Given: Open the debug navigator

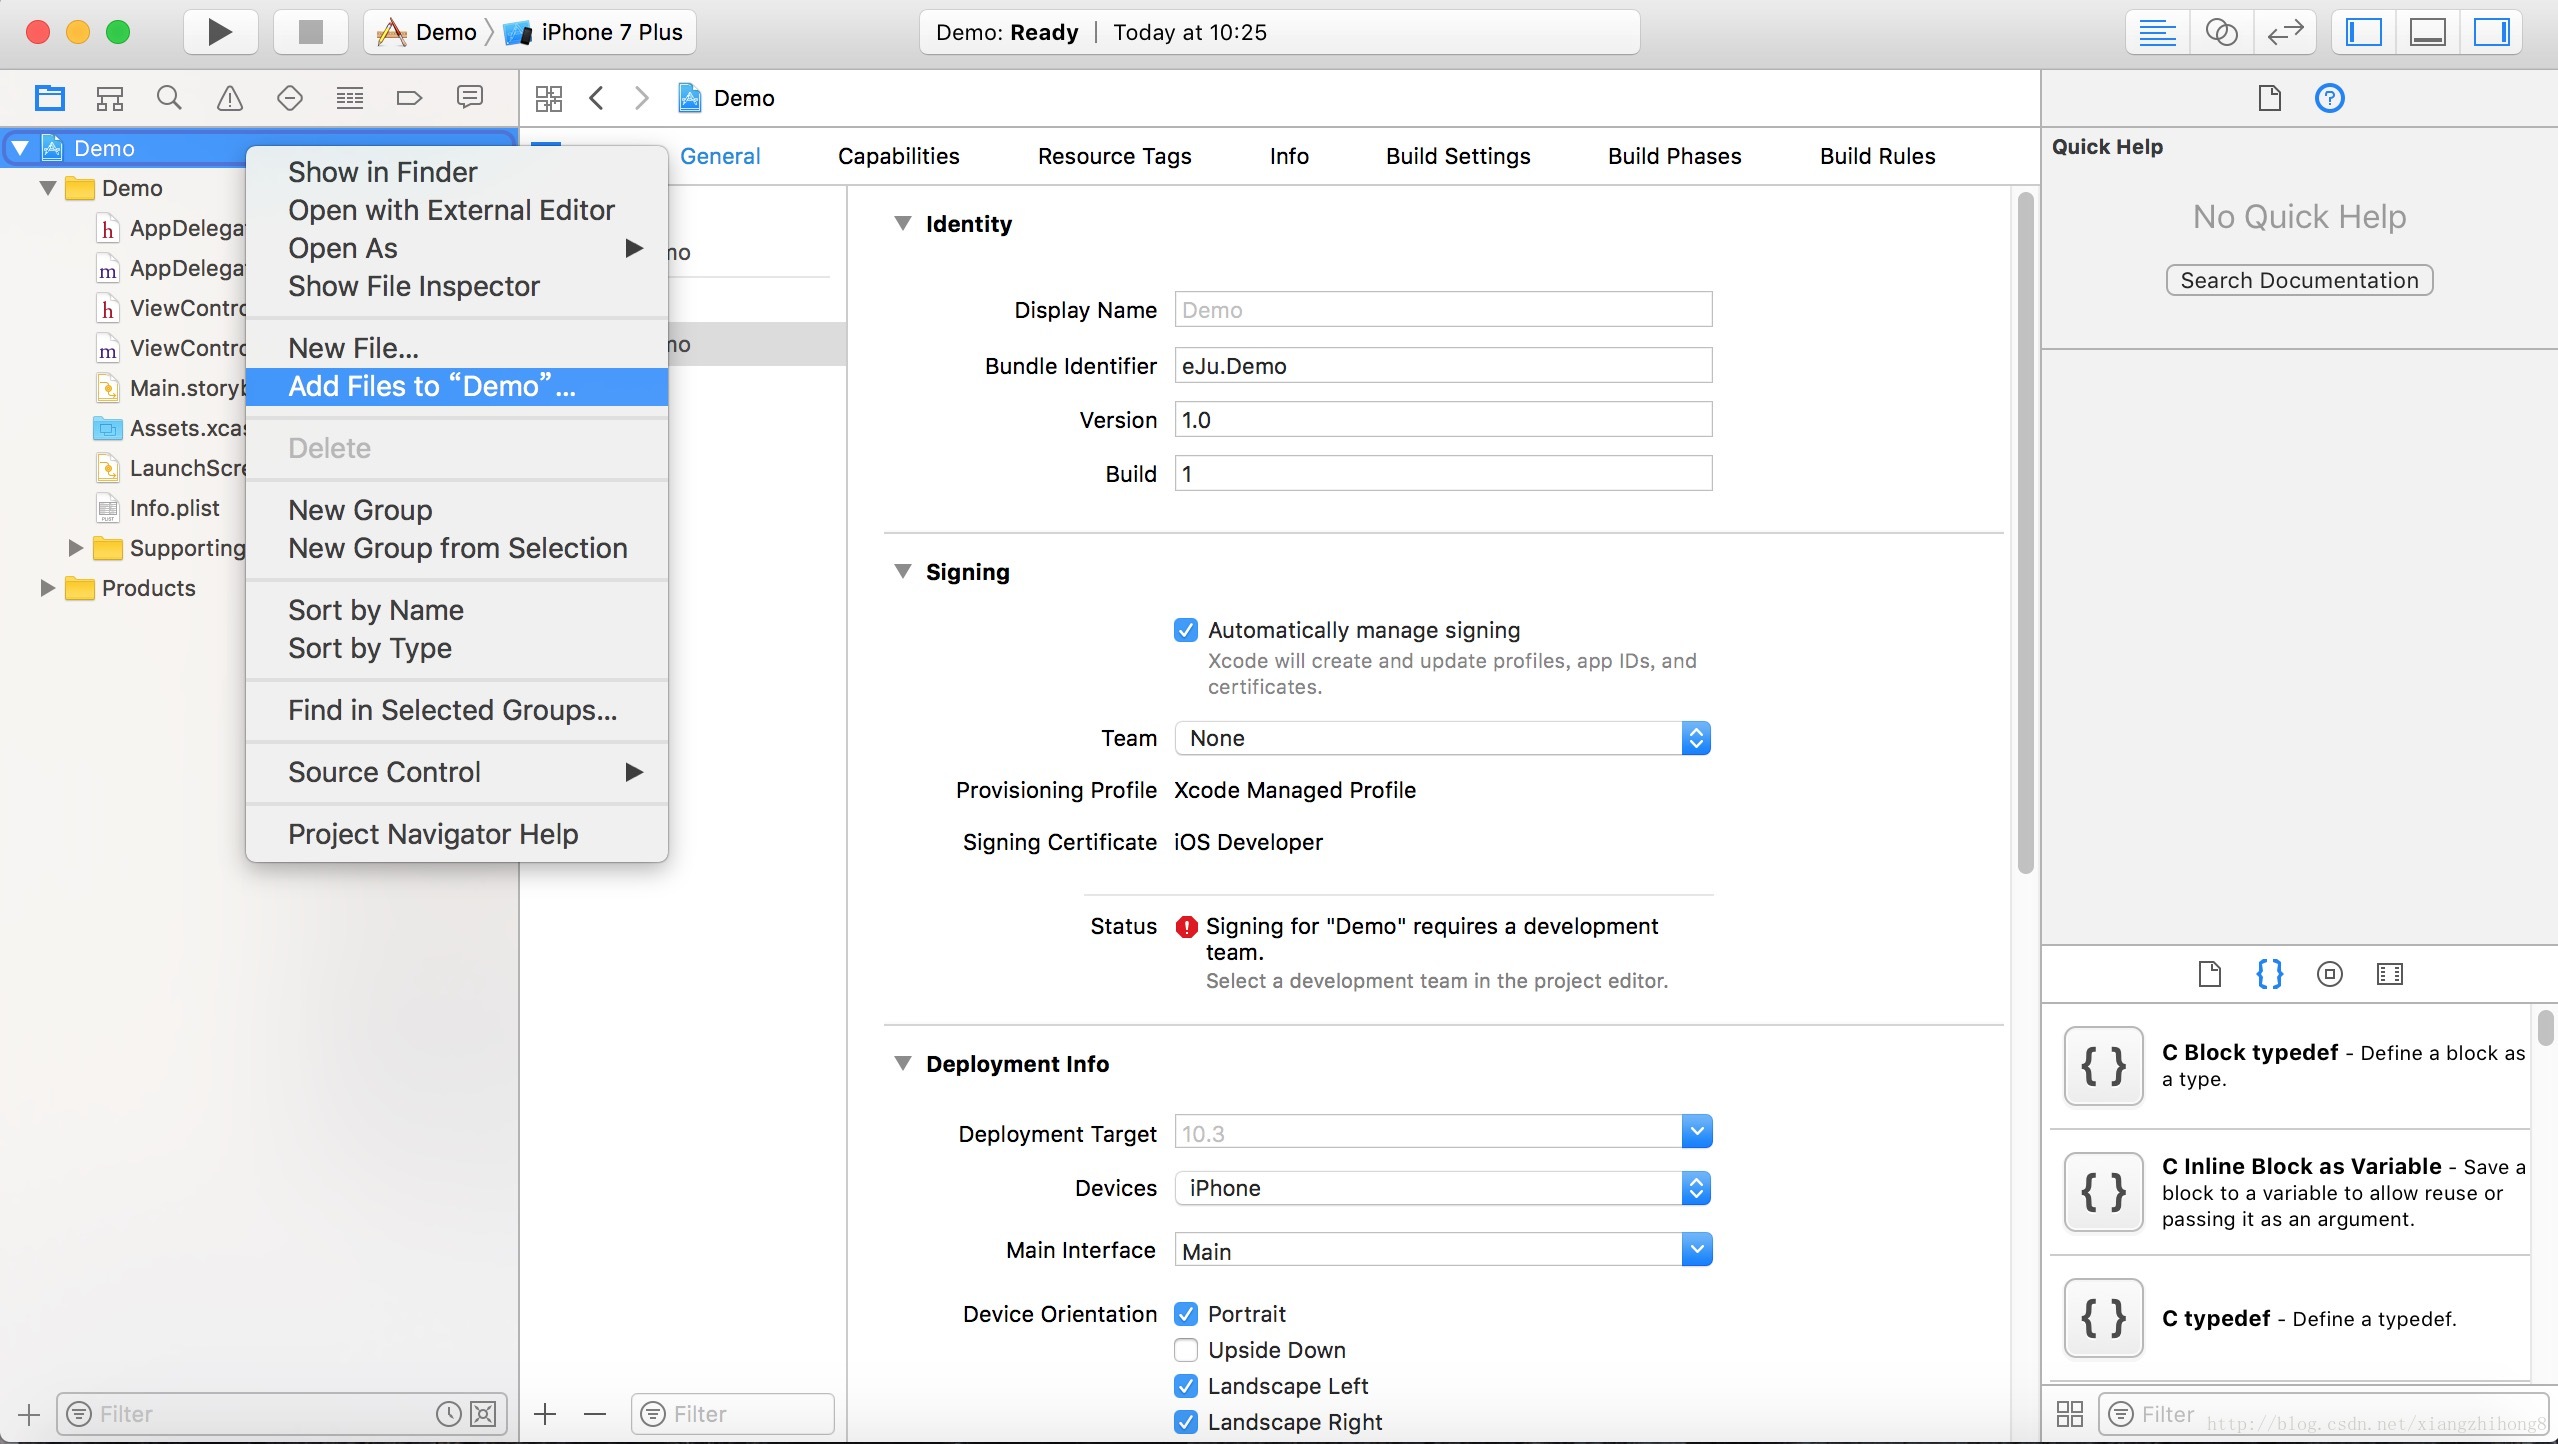Looking at the screenshot, I should (350, 98).
